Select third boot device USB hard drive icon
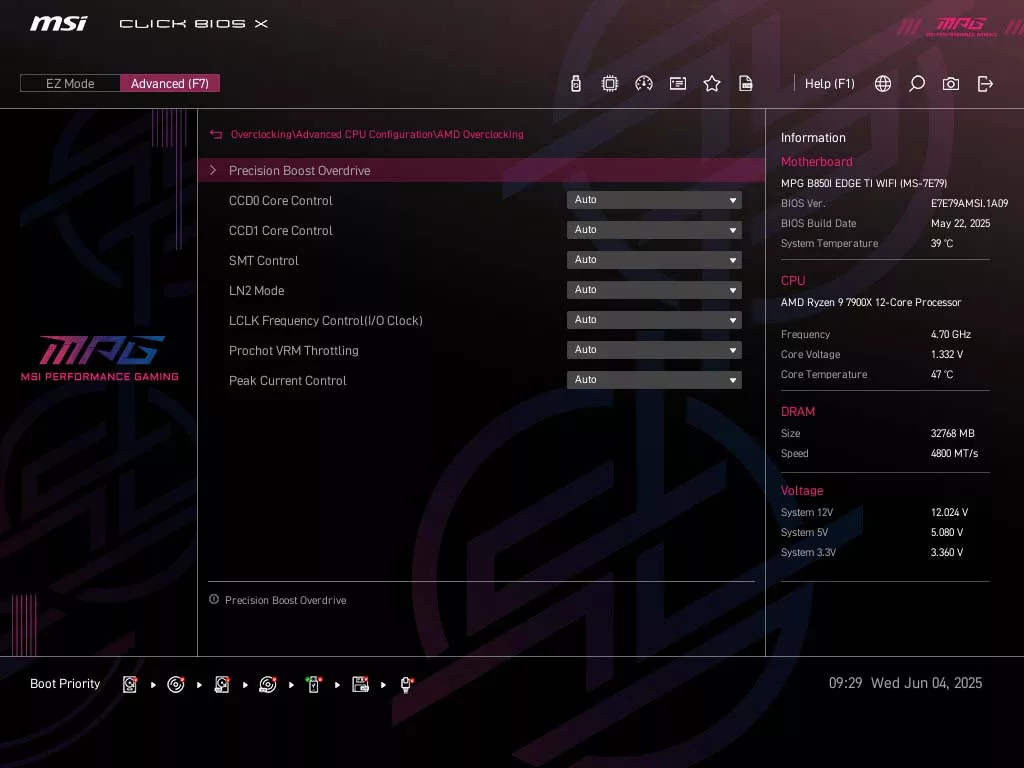This screenshot has height=768, width=1024. coord(222,684)
